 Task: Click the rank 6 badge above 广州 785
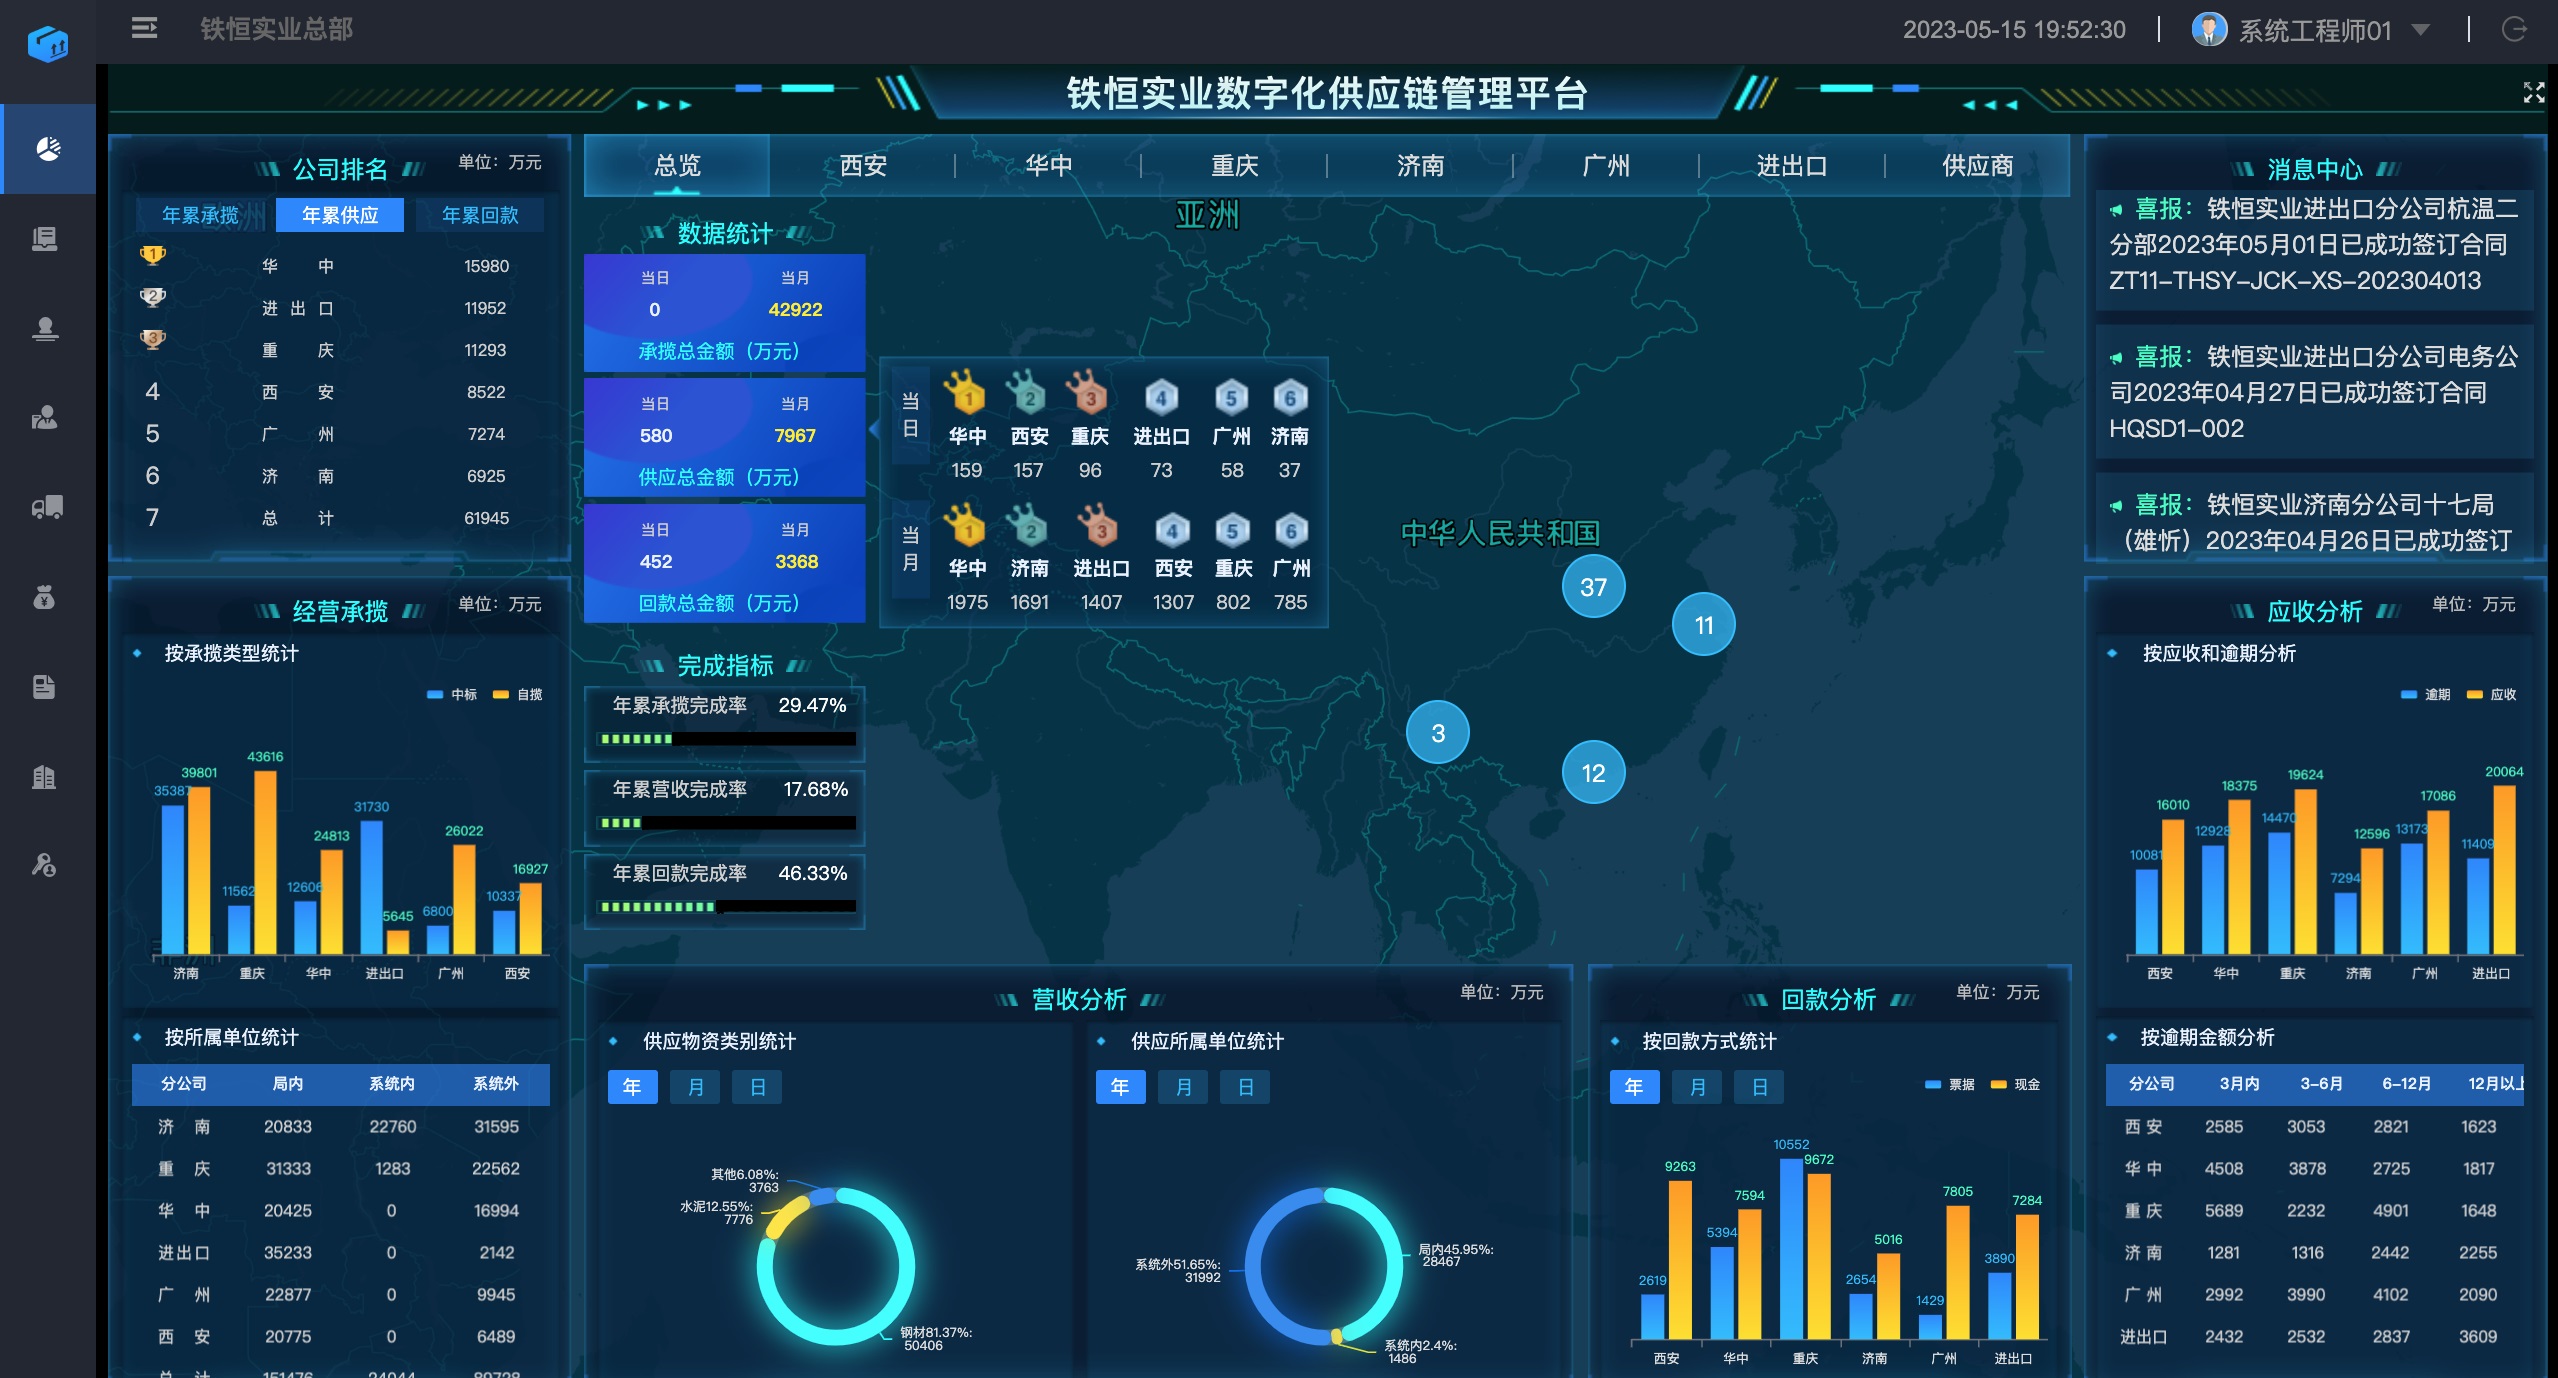pos(1291,530)
